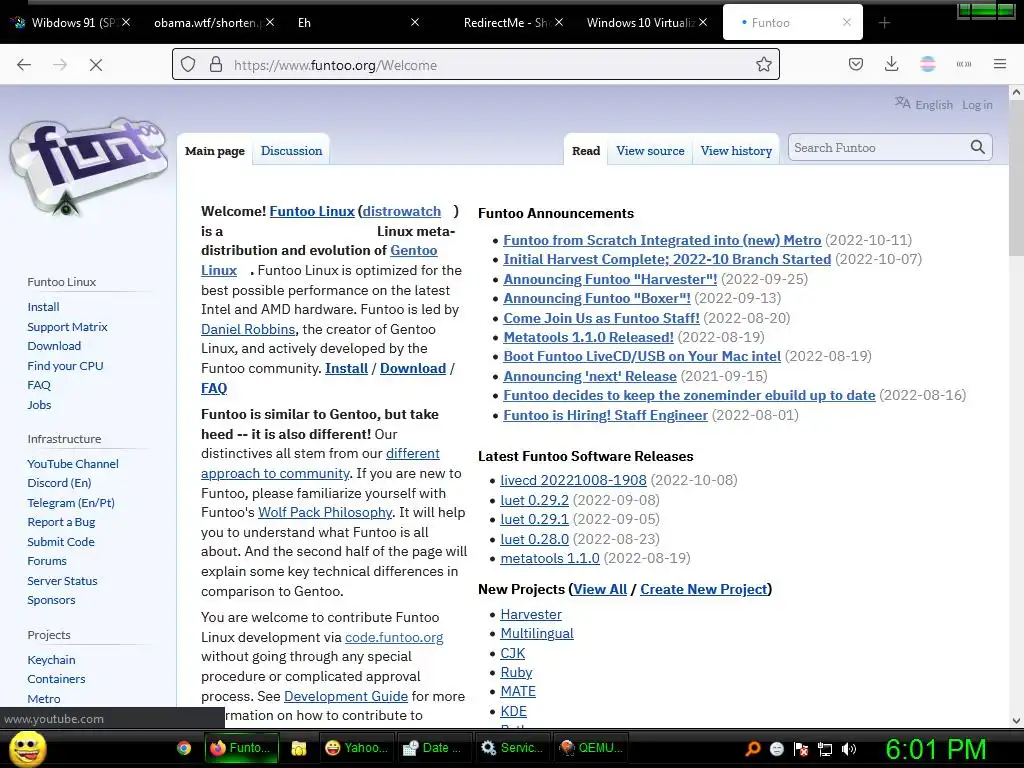This screenshot has width=1024, height=768.
Task: Switch to the Wibdows 91 tab
Action: tap(72, 23)
